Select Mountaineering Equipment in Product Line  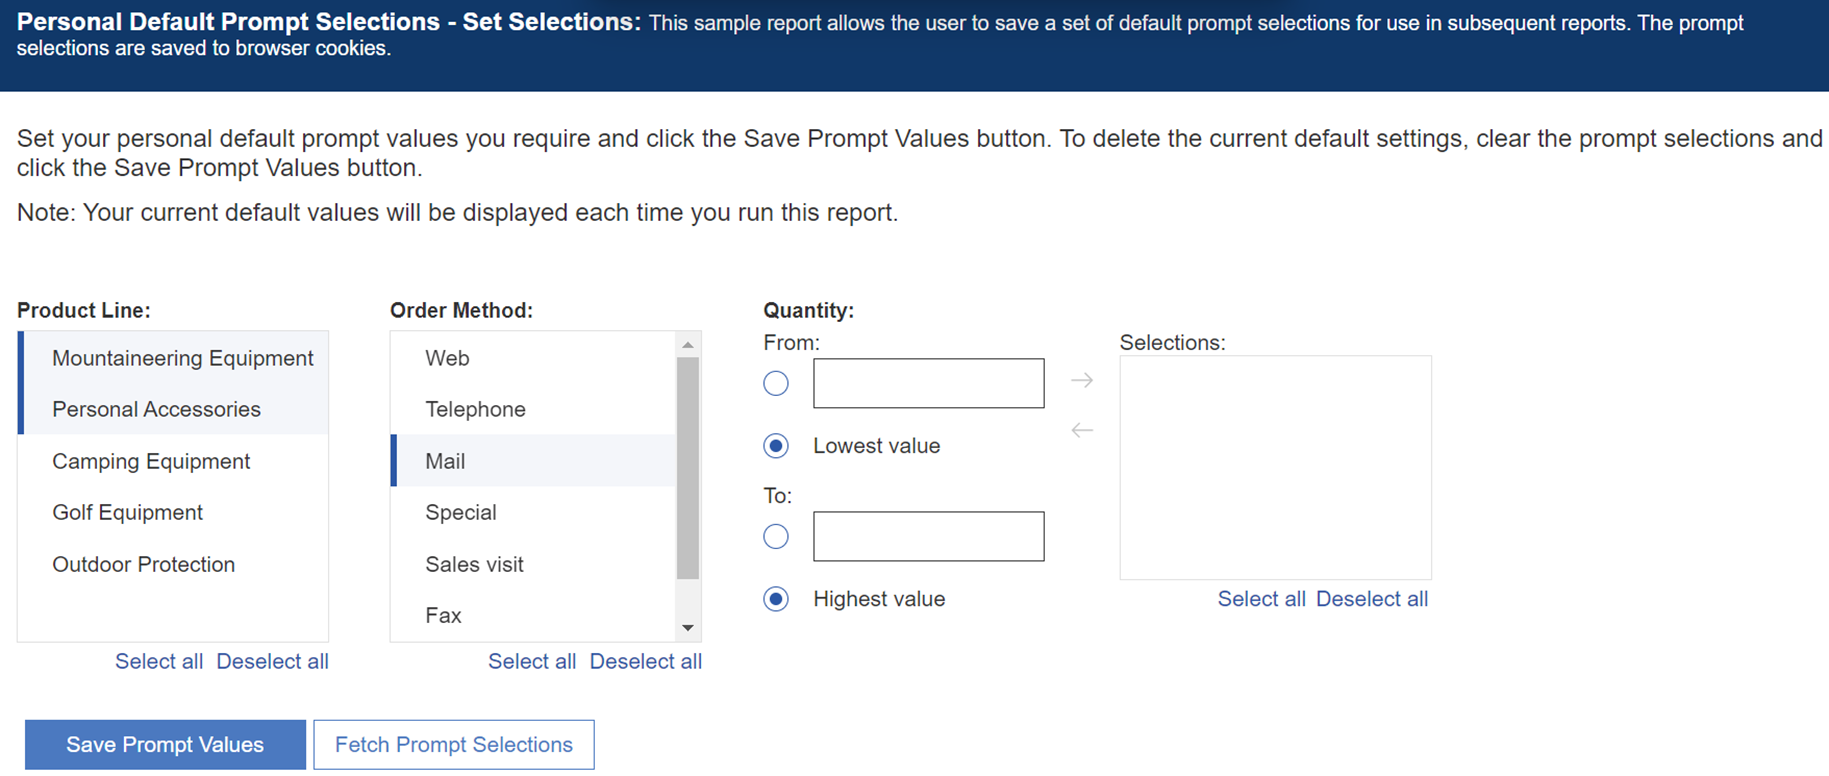pyautogui.click(x=182, y=358)
